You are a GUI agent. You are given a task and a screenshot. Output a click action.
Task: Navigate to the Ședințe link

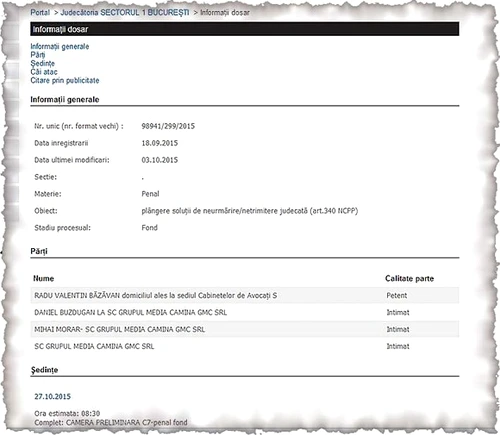[42, 63]
